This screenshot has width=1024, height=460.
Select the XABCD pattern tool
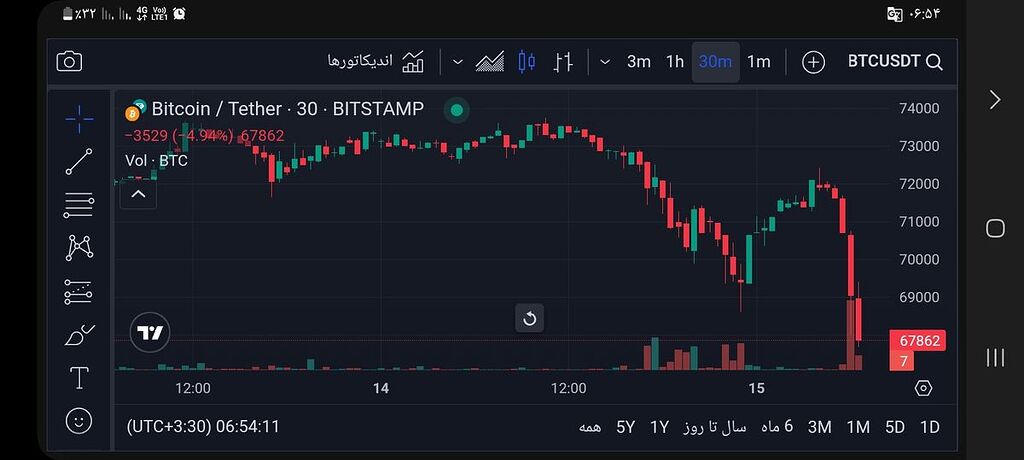pyautogui.click(x=79, y=247)
